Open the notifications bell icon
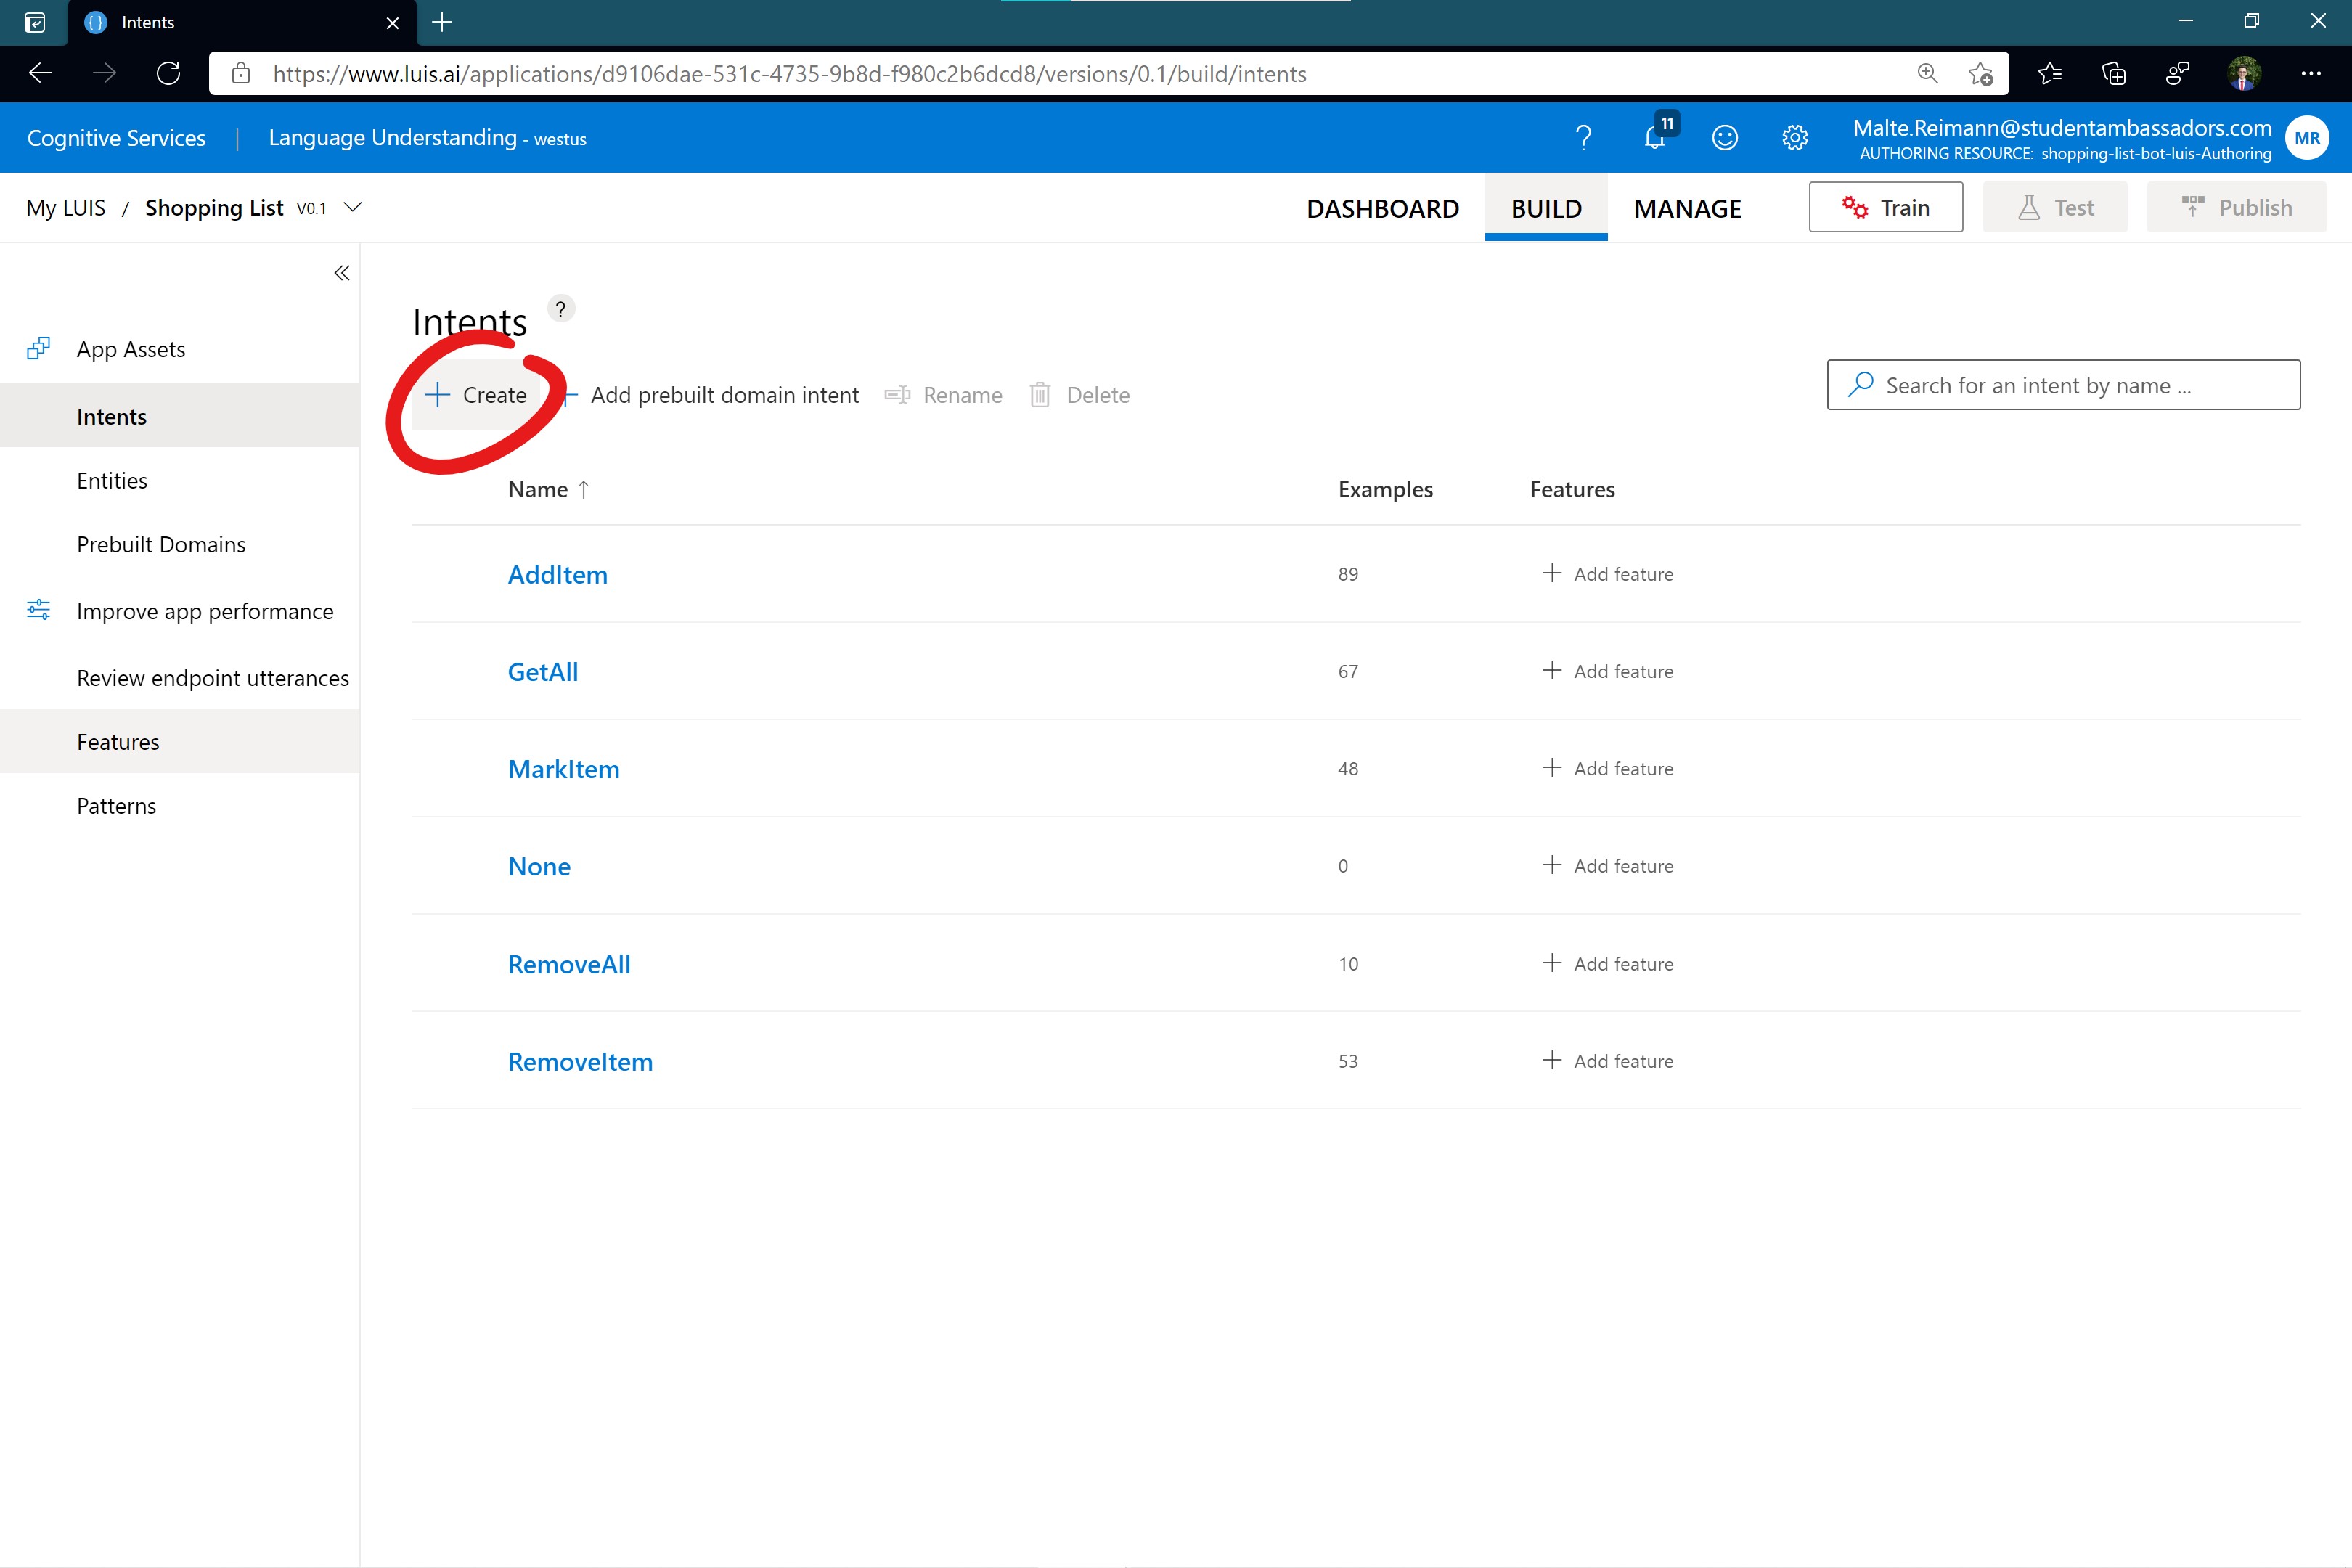The height and width of the screenshot is (1568, 2352). pos(1655,137)
